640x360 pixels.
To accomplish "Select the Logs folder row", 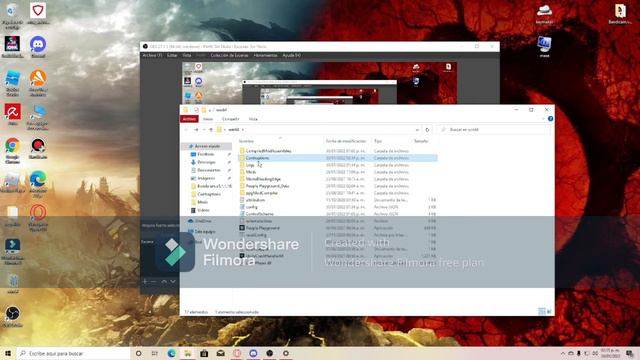I will pyautogui.click(x=338, y=165).
